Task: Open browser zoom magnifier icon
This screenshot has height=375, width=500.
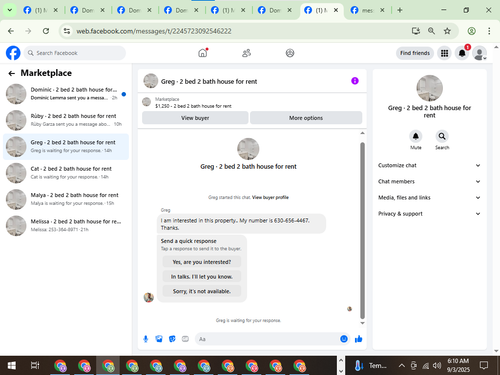Action: click(431, 31)
